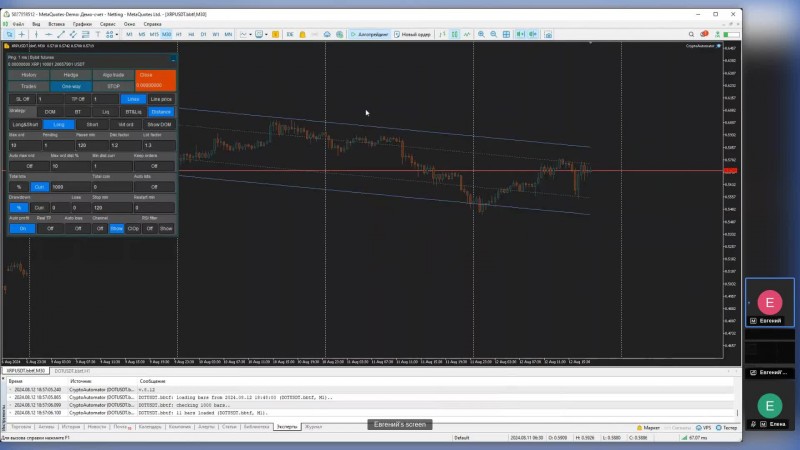Pick the horizontal line drawing tool

tap(48, 34)
